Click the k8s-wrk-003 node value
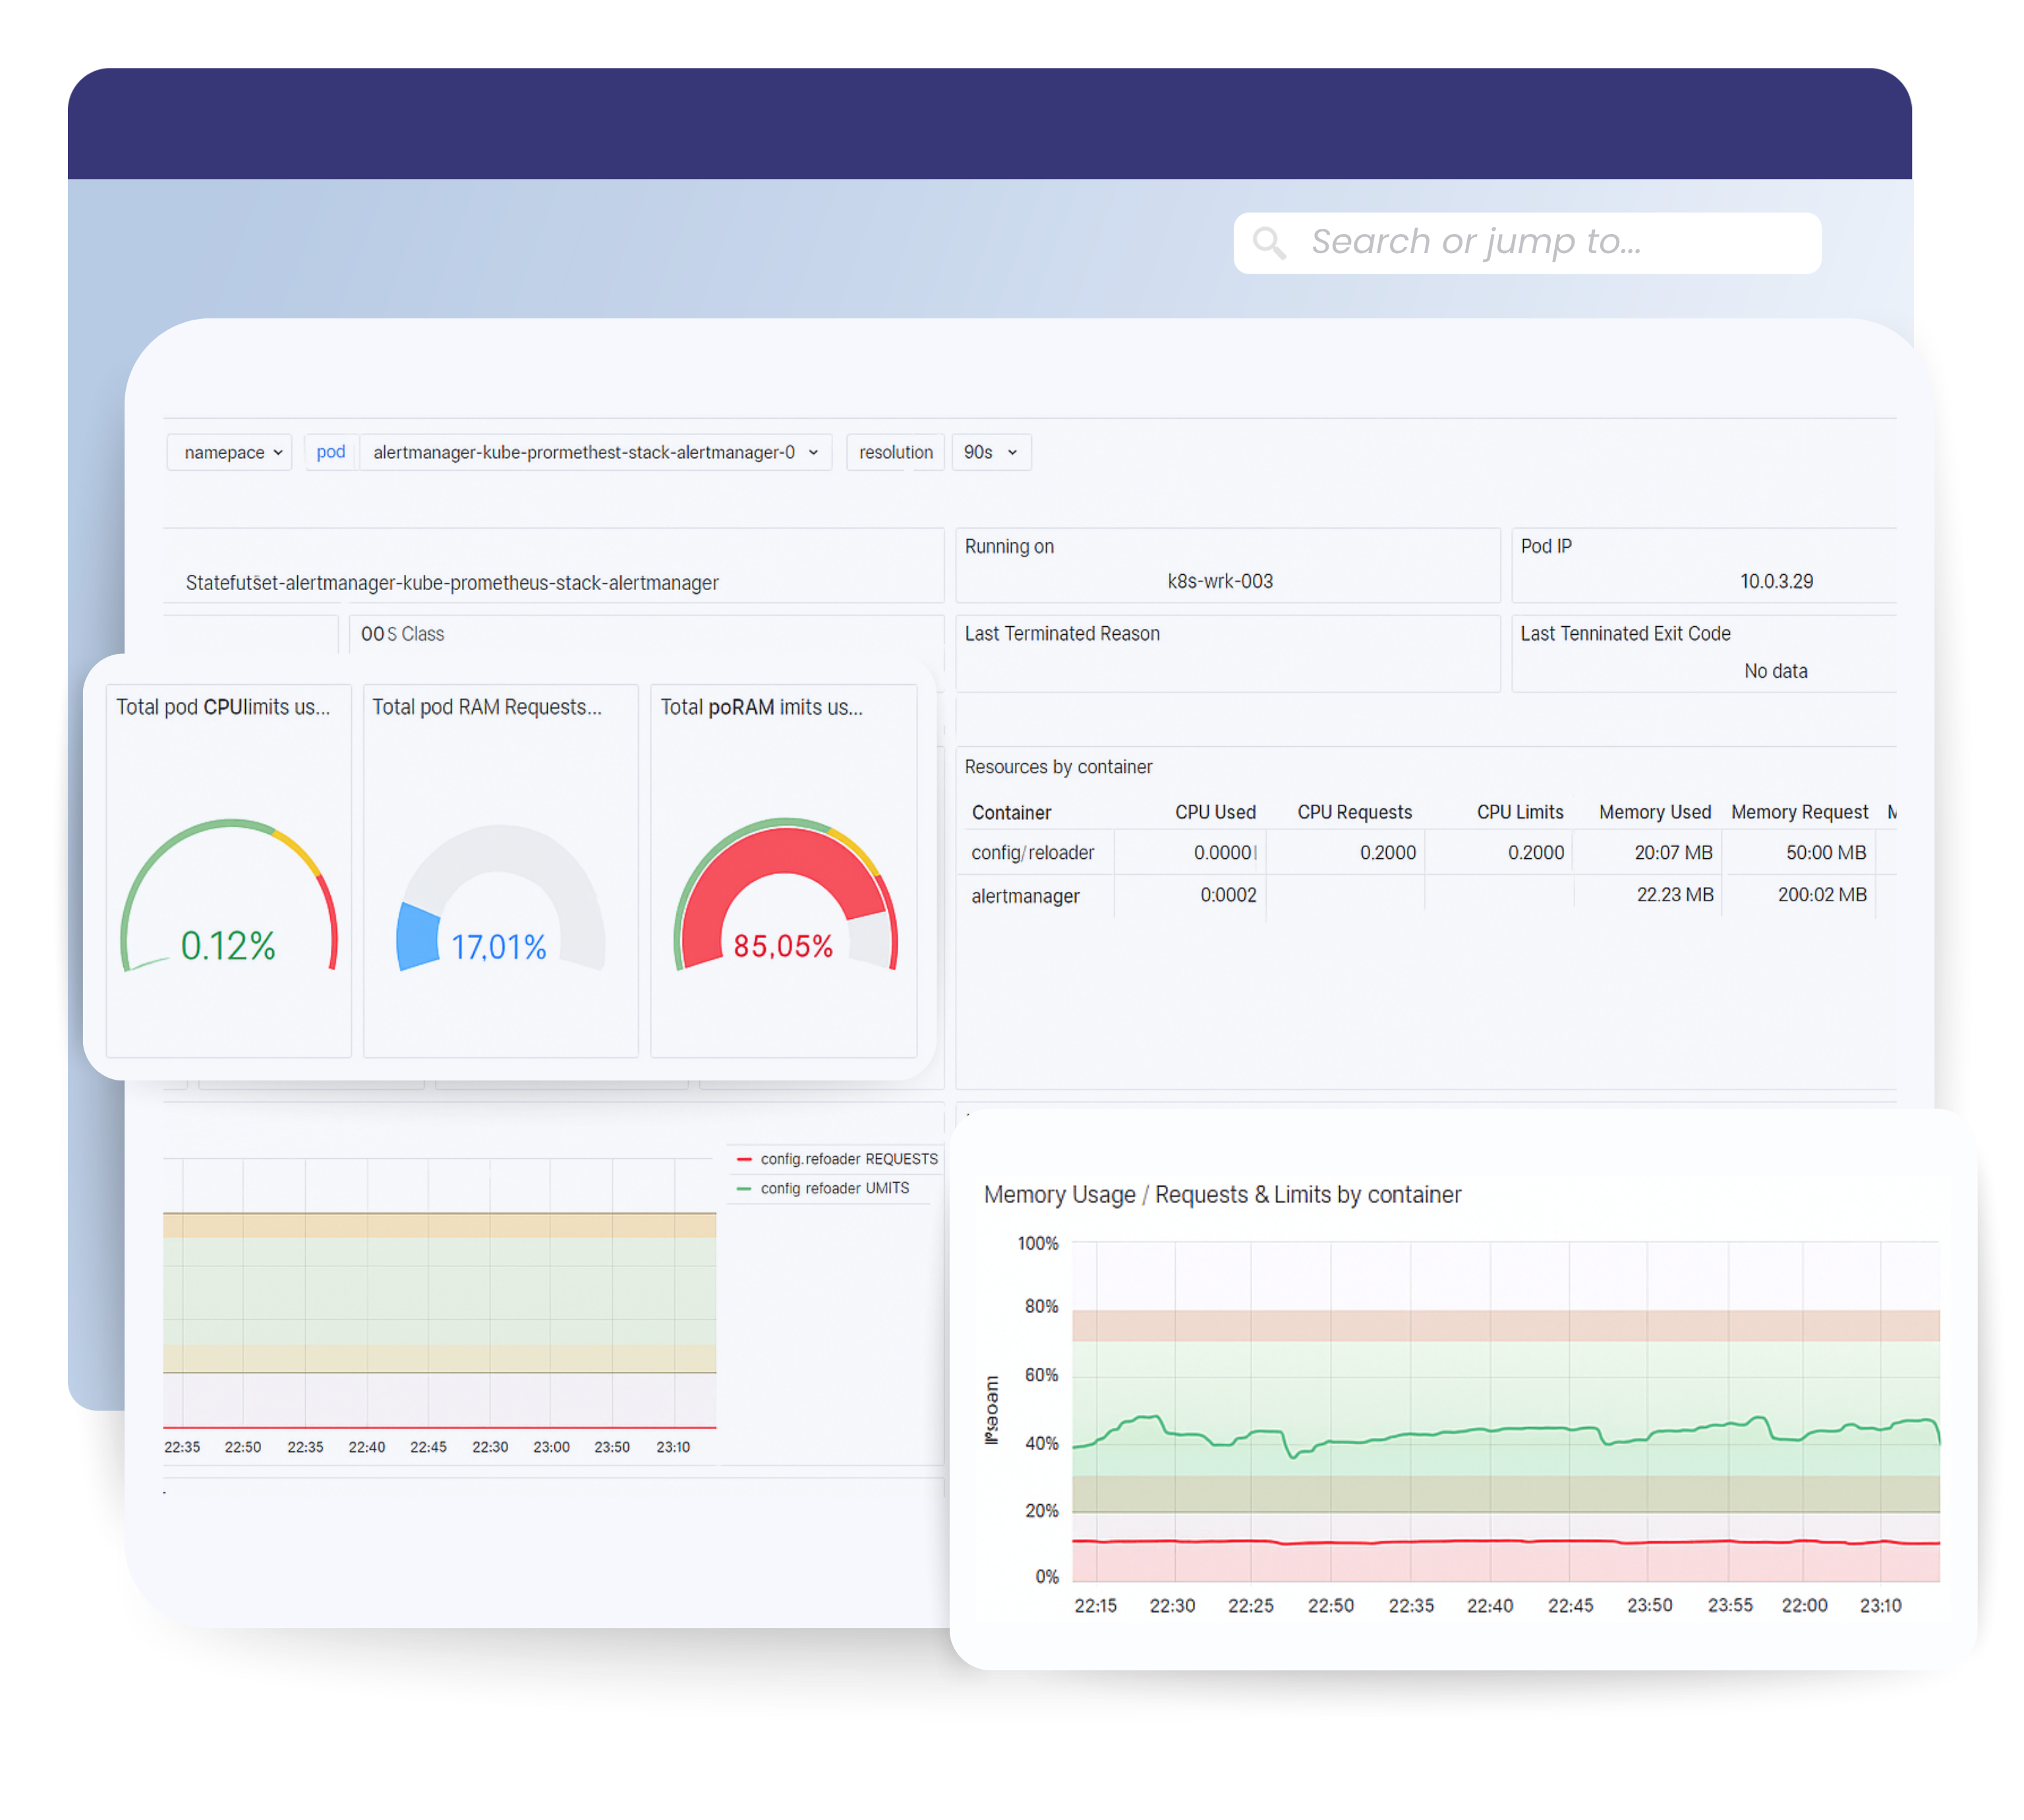The width and height of the screenshot is (2024, 1820). coord(1219,581)
